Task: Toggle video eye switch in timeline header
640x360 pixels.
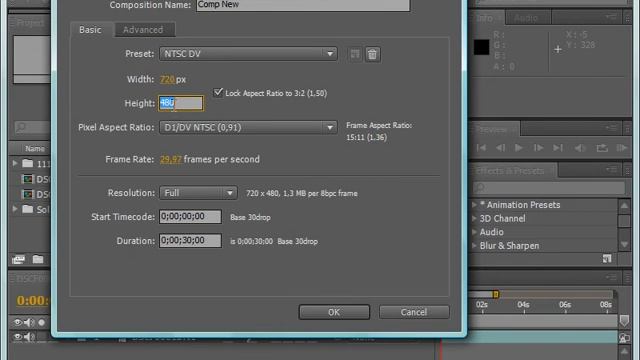Action: [x=17, y=322]
